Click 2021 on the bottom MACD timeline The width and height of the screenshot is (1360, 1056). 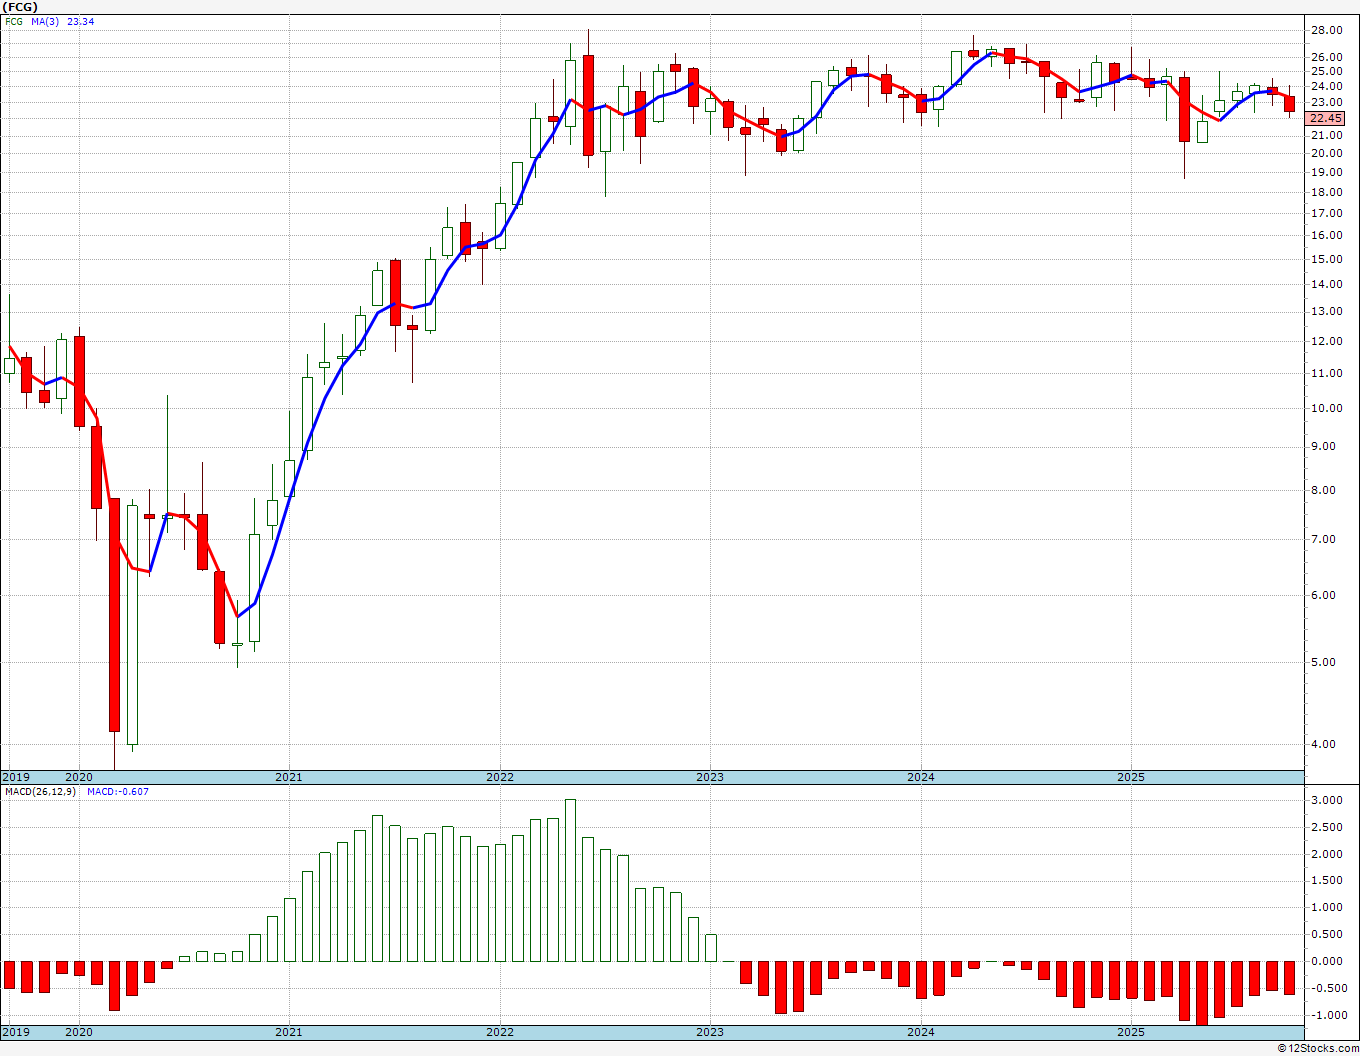point(288,1031)
